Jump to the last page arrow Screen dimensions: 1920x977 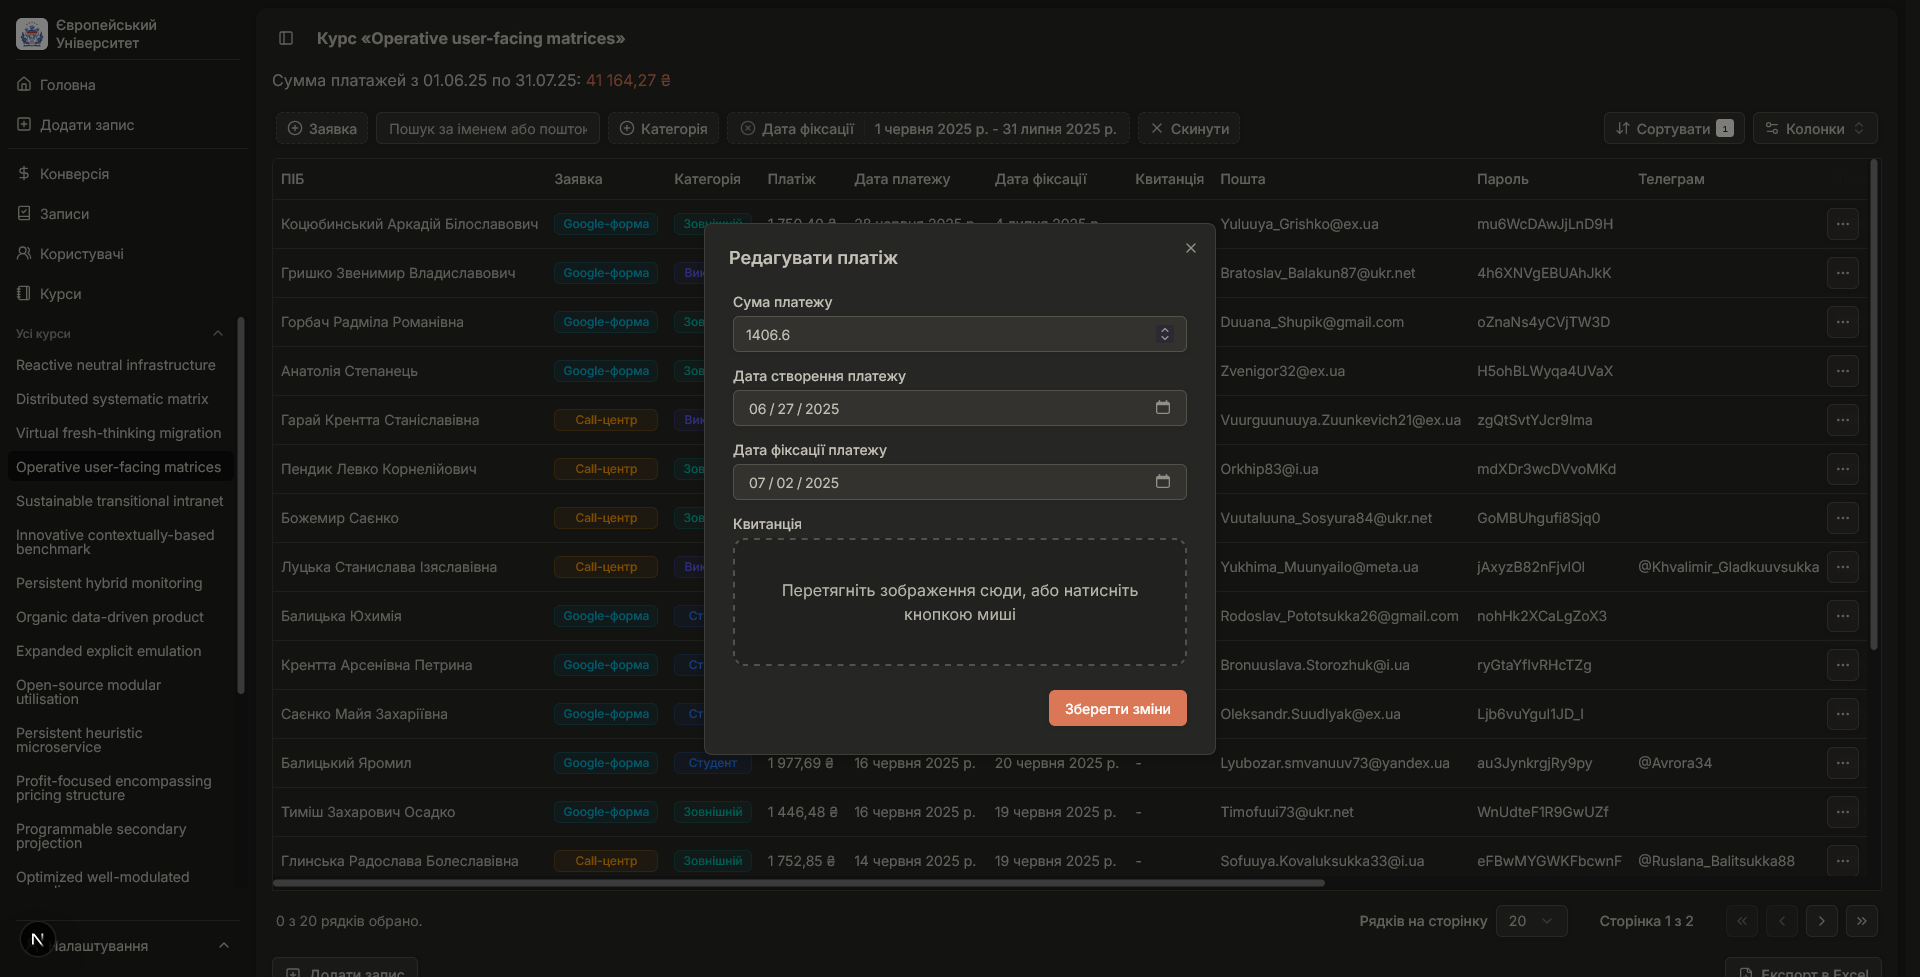tap(1861, 921)
